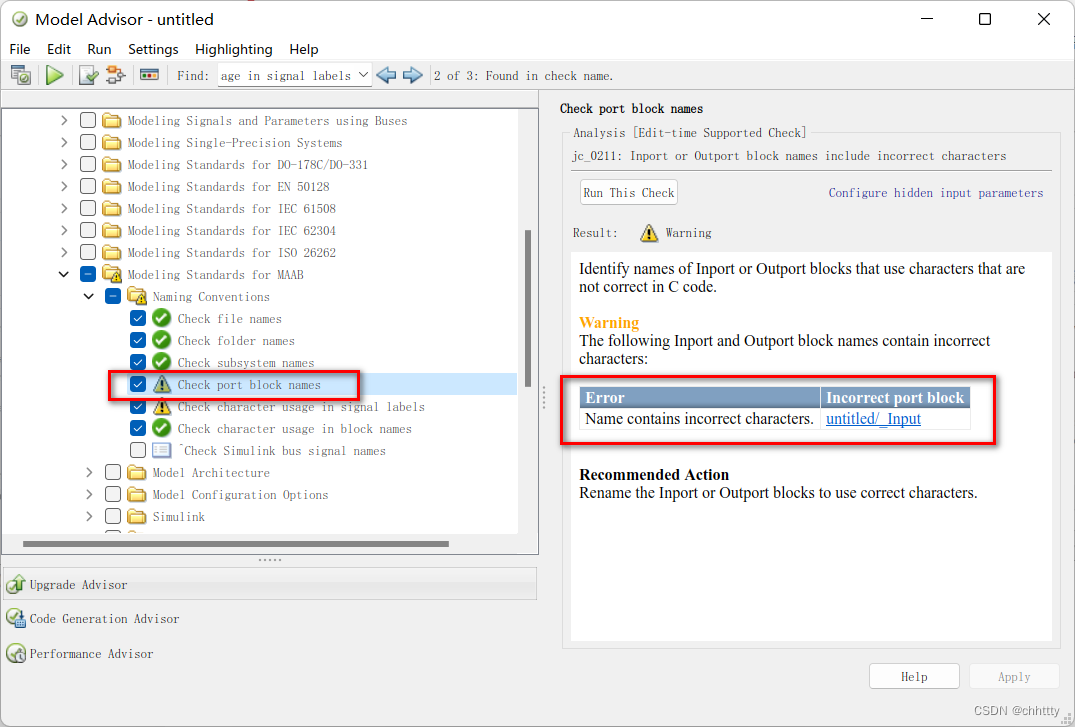The height and width of the screenshot is (727, 1075).
Task: Click the Modeling Standards for MAAB folder icon
Action: coord(112,274)
